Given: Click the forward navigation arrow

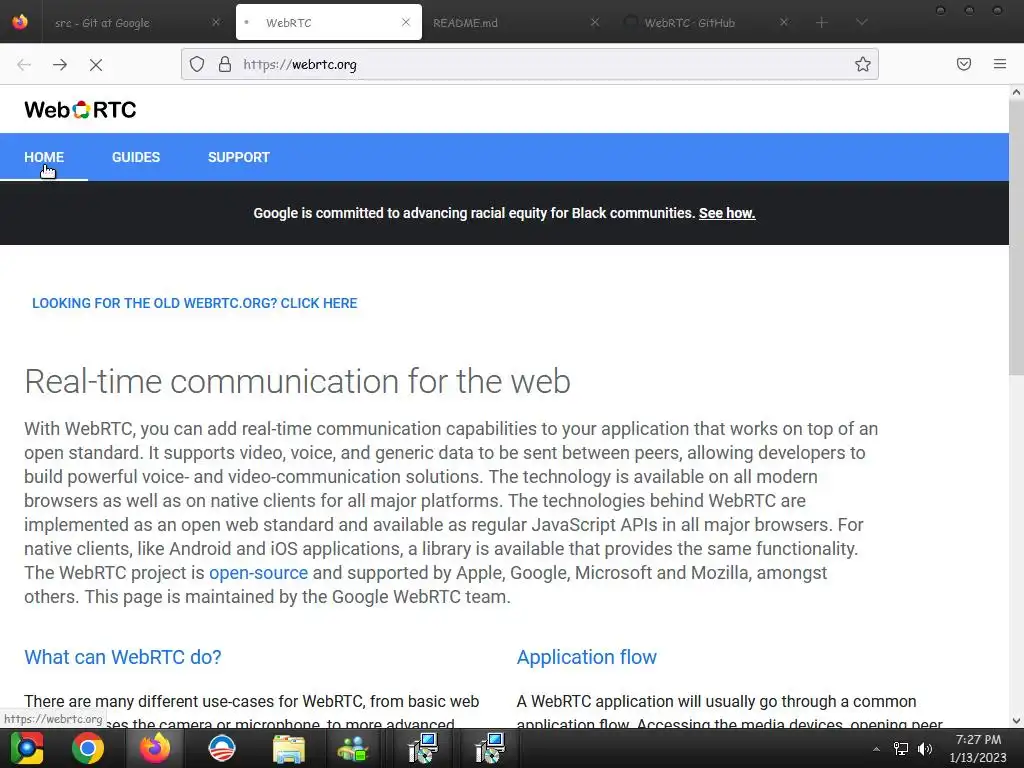Looking at the screenshot, I should coord(60,65).
